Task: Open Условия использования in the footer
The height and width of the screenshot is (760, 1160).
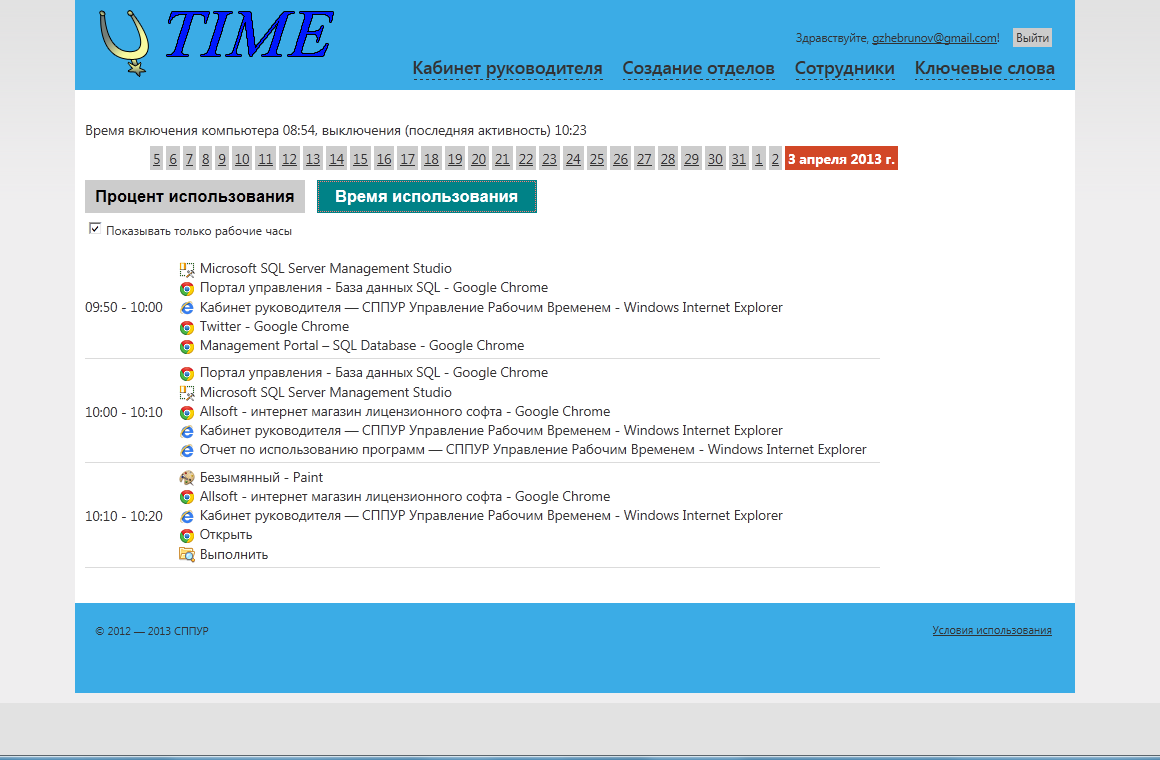Action: coord(991,630)
